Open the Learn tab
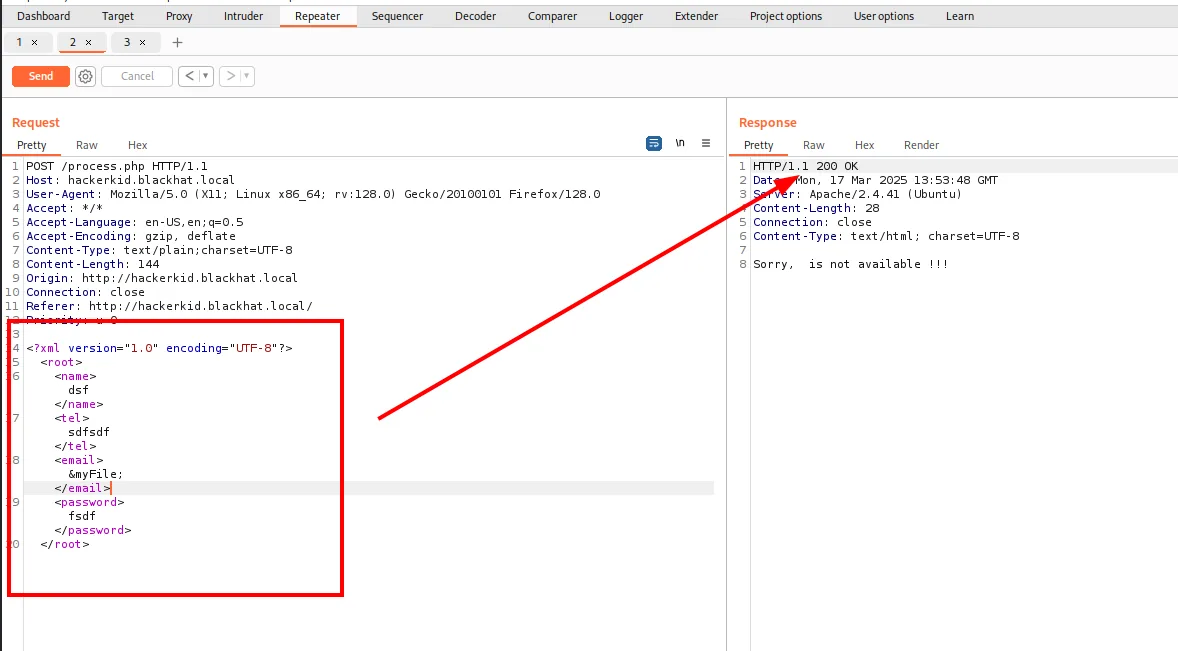Viewport: 1178px width, 651px height. point(959,16)
